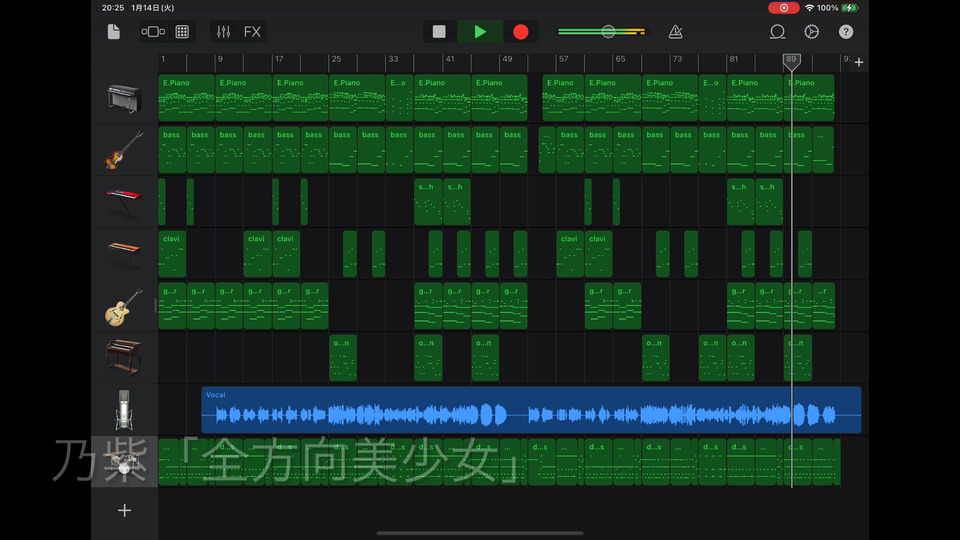Select the hollow-body guitar track icon
This screenshot has width=960, height=540.
(124, 306)
